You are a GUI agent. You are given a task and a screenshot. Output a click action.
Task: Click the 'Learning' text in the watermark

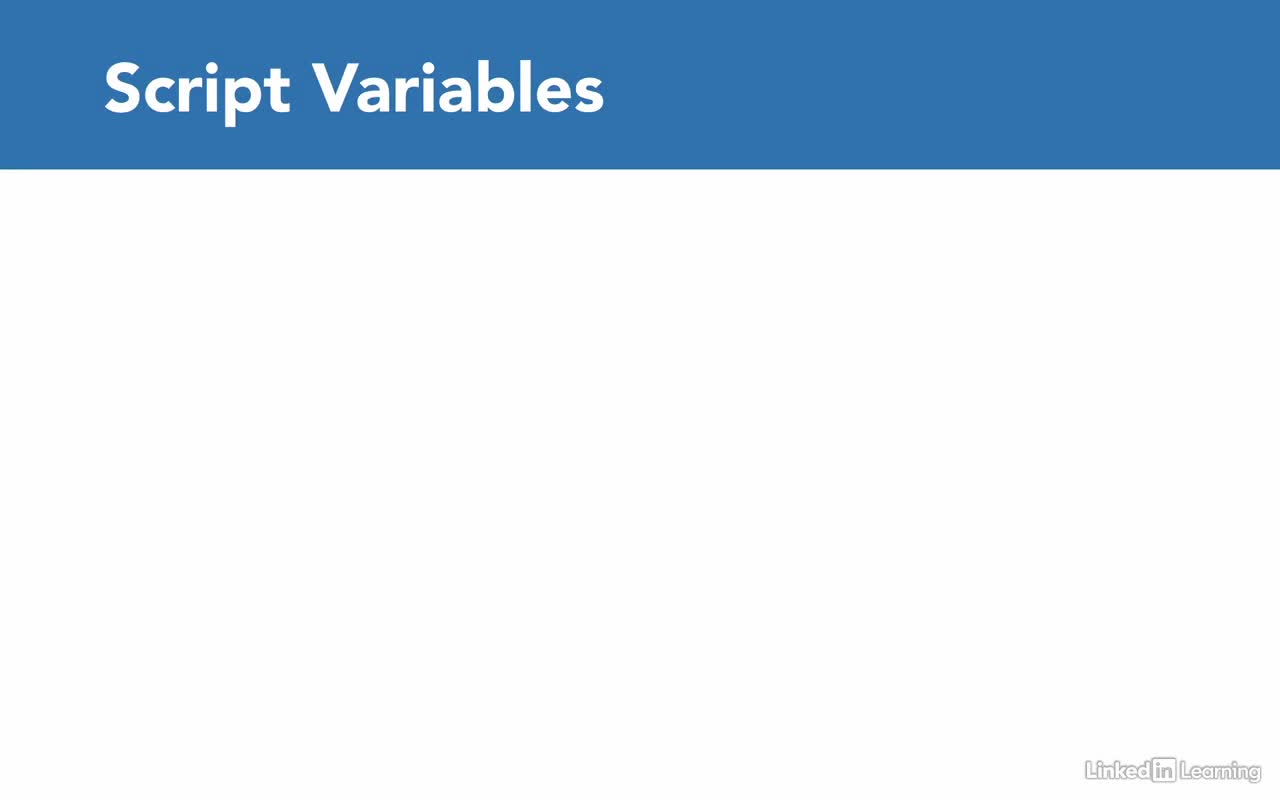click(1220, 771)
